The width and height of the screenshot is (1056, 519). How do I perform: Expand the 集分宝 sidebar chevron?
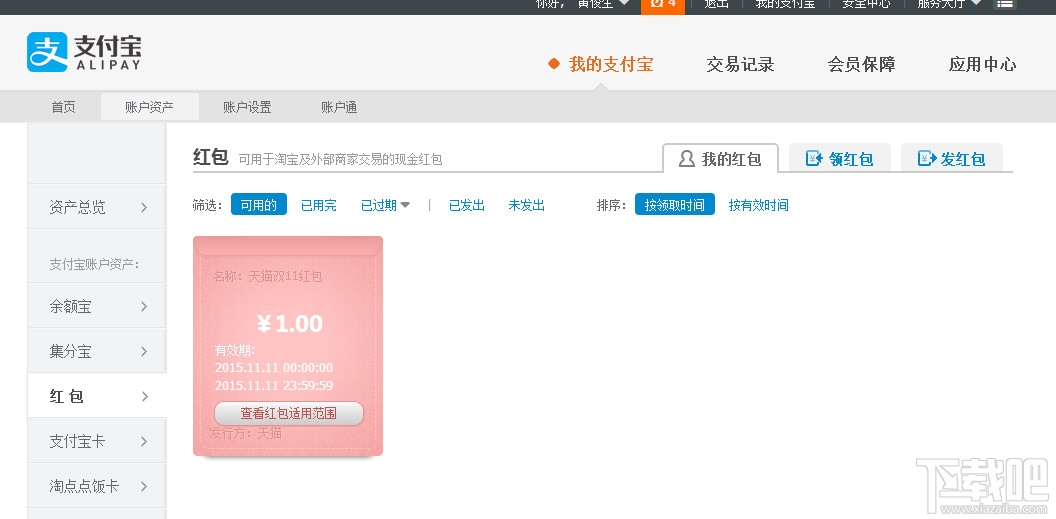pos(143,351)
